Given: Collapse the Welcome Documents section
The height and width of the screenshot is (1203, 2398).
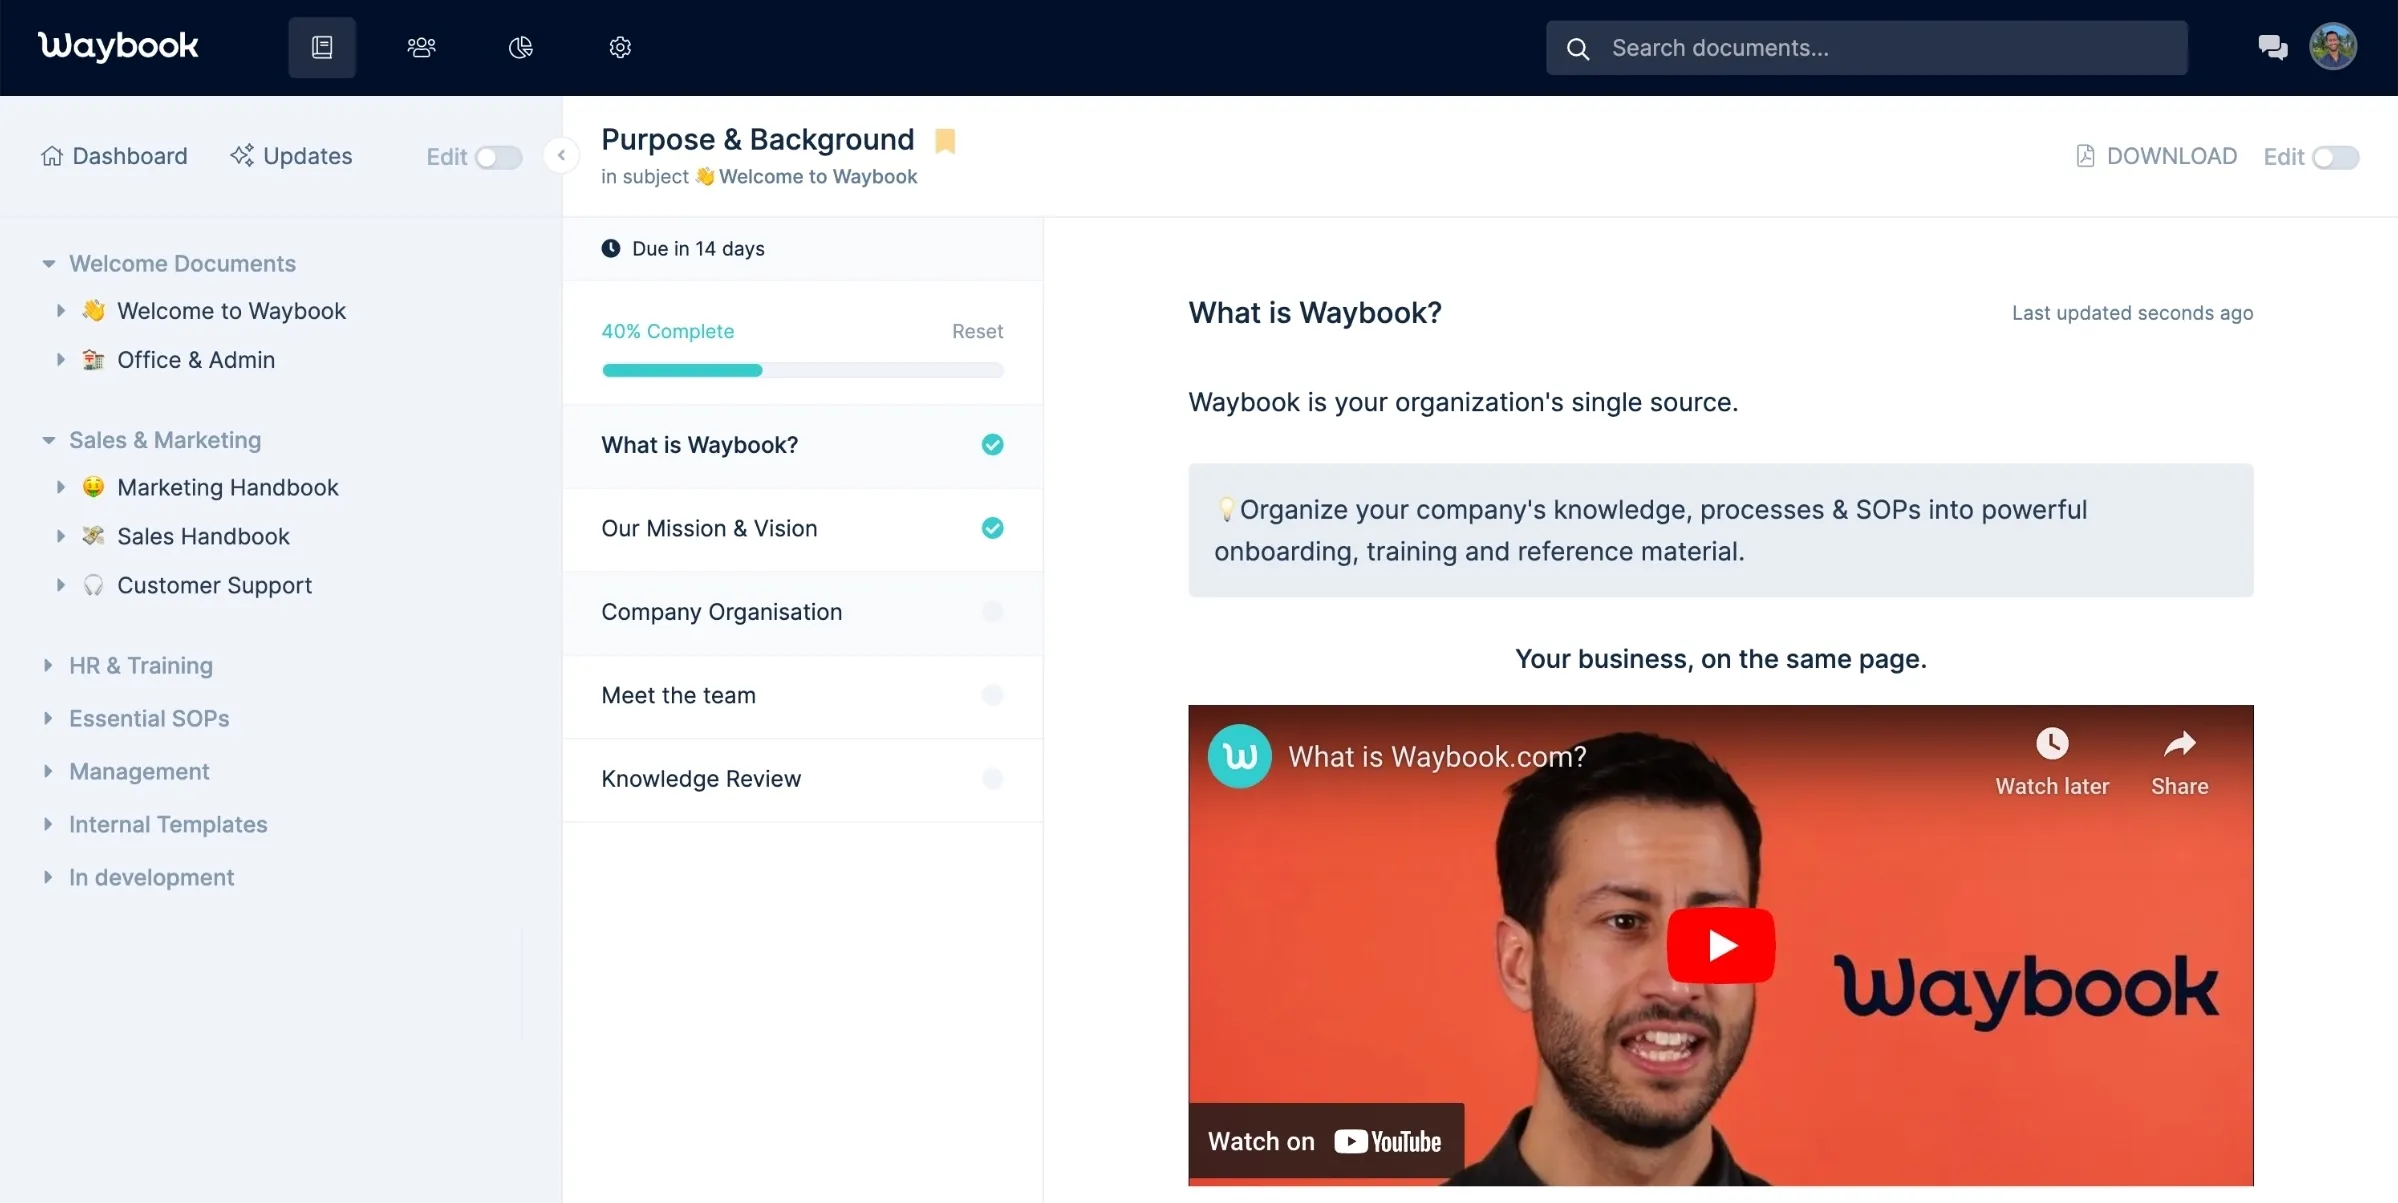Looking at the screenshot, I should (x=49, y=263).
